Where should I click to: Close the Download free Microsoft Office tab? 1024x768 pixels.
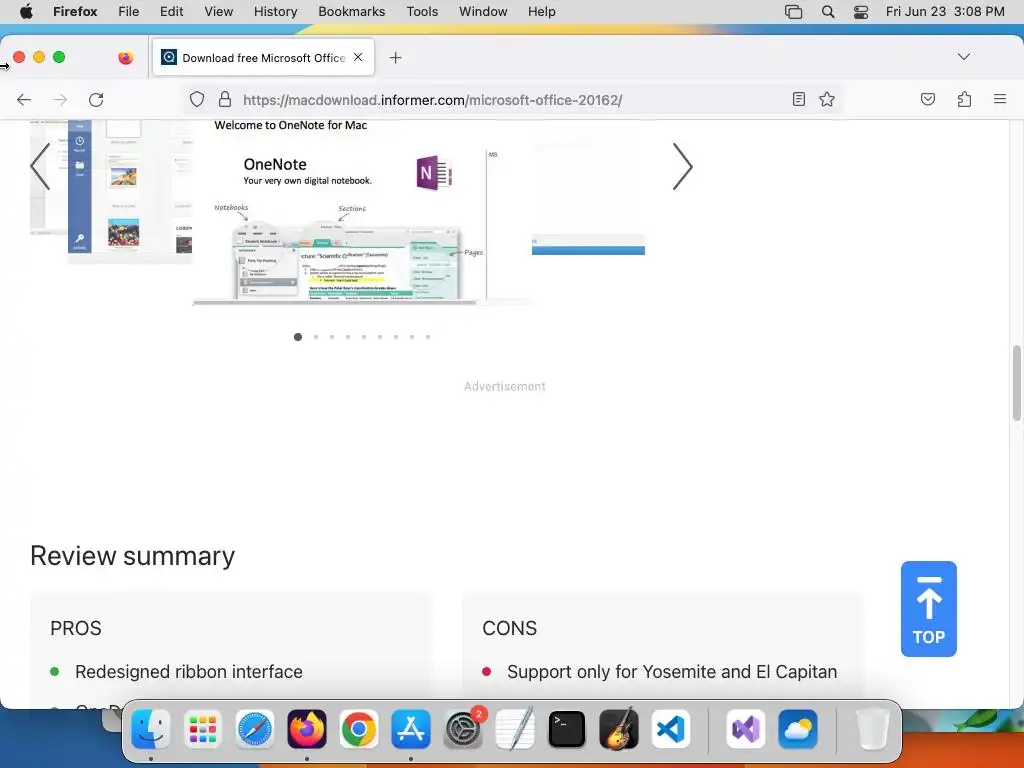358,57
